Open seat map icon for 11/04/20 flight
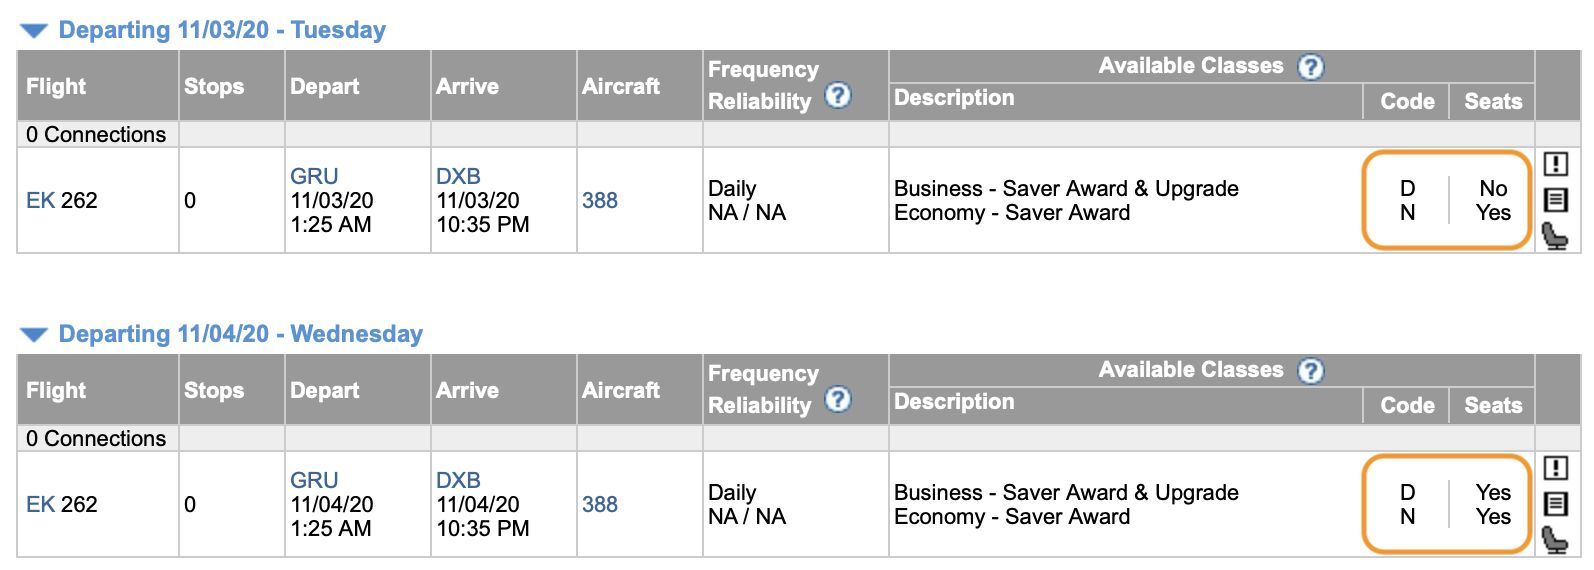Image resolution: width=1594 pixels, height=570 pixels. [1555, 541]
